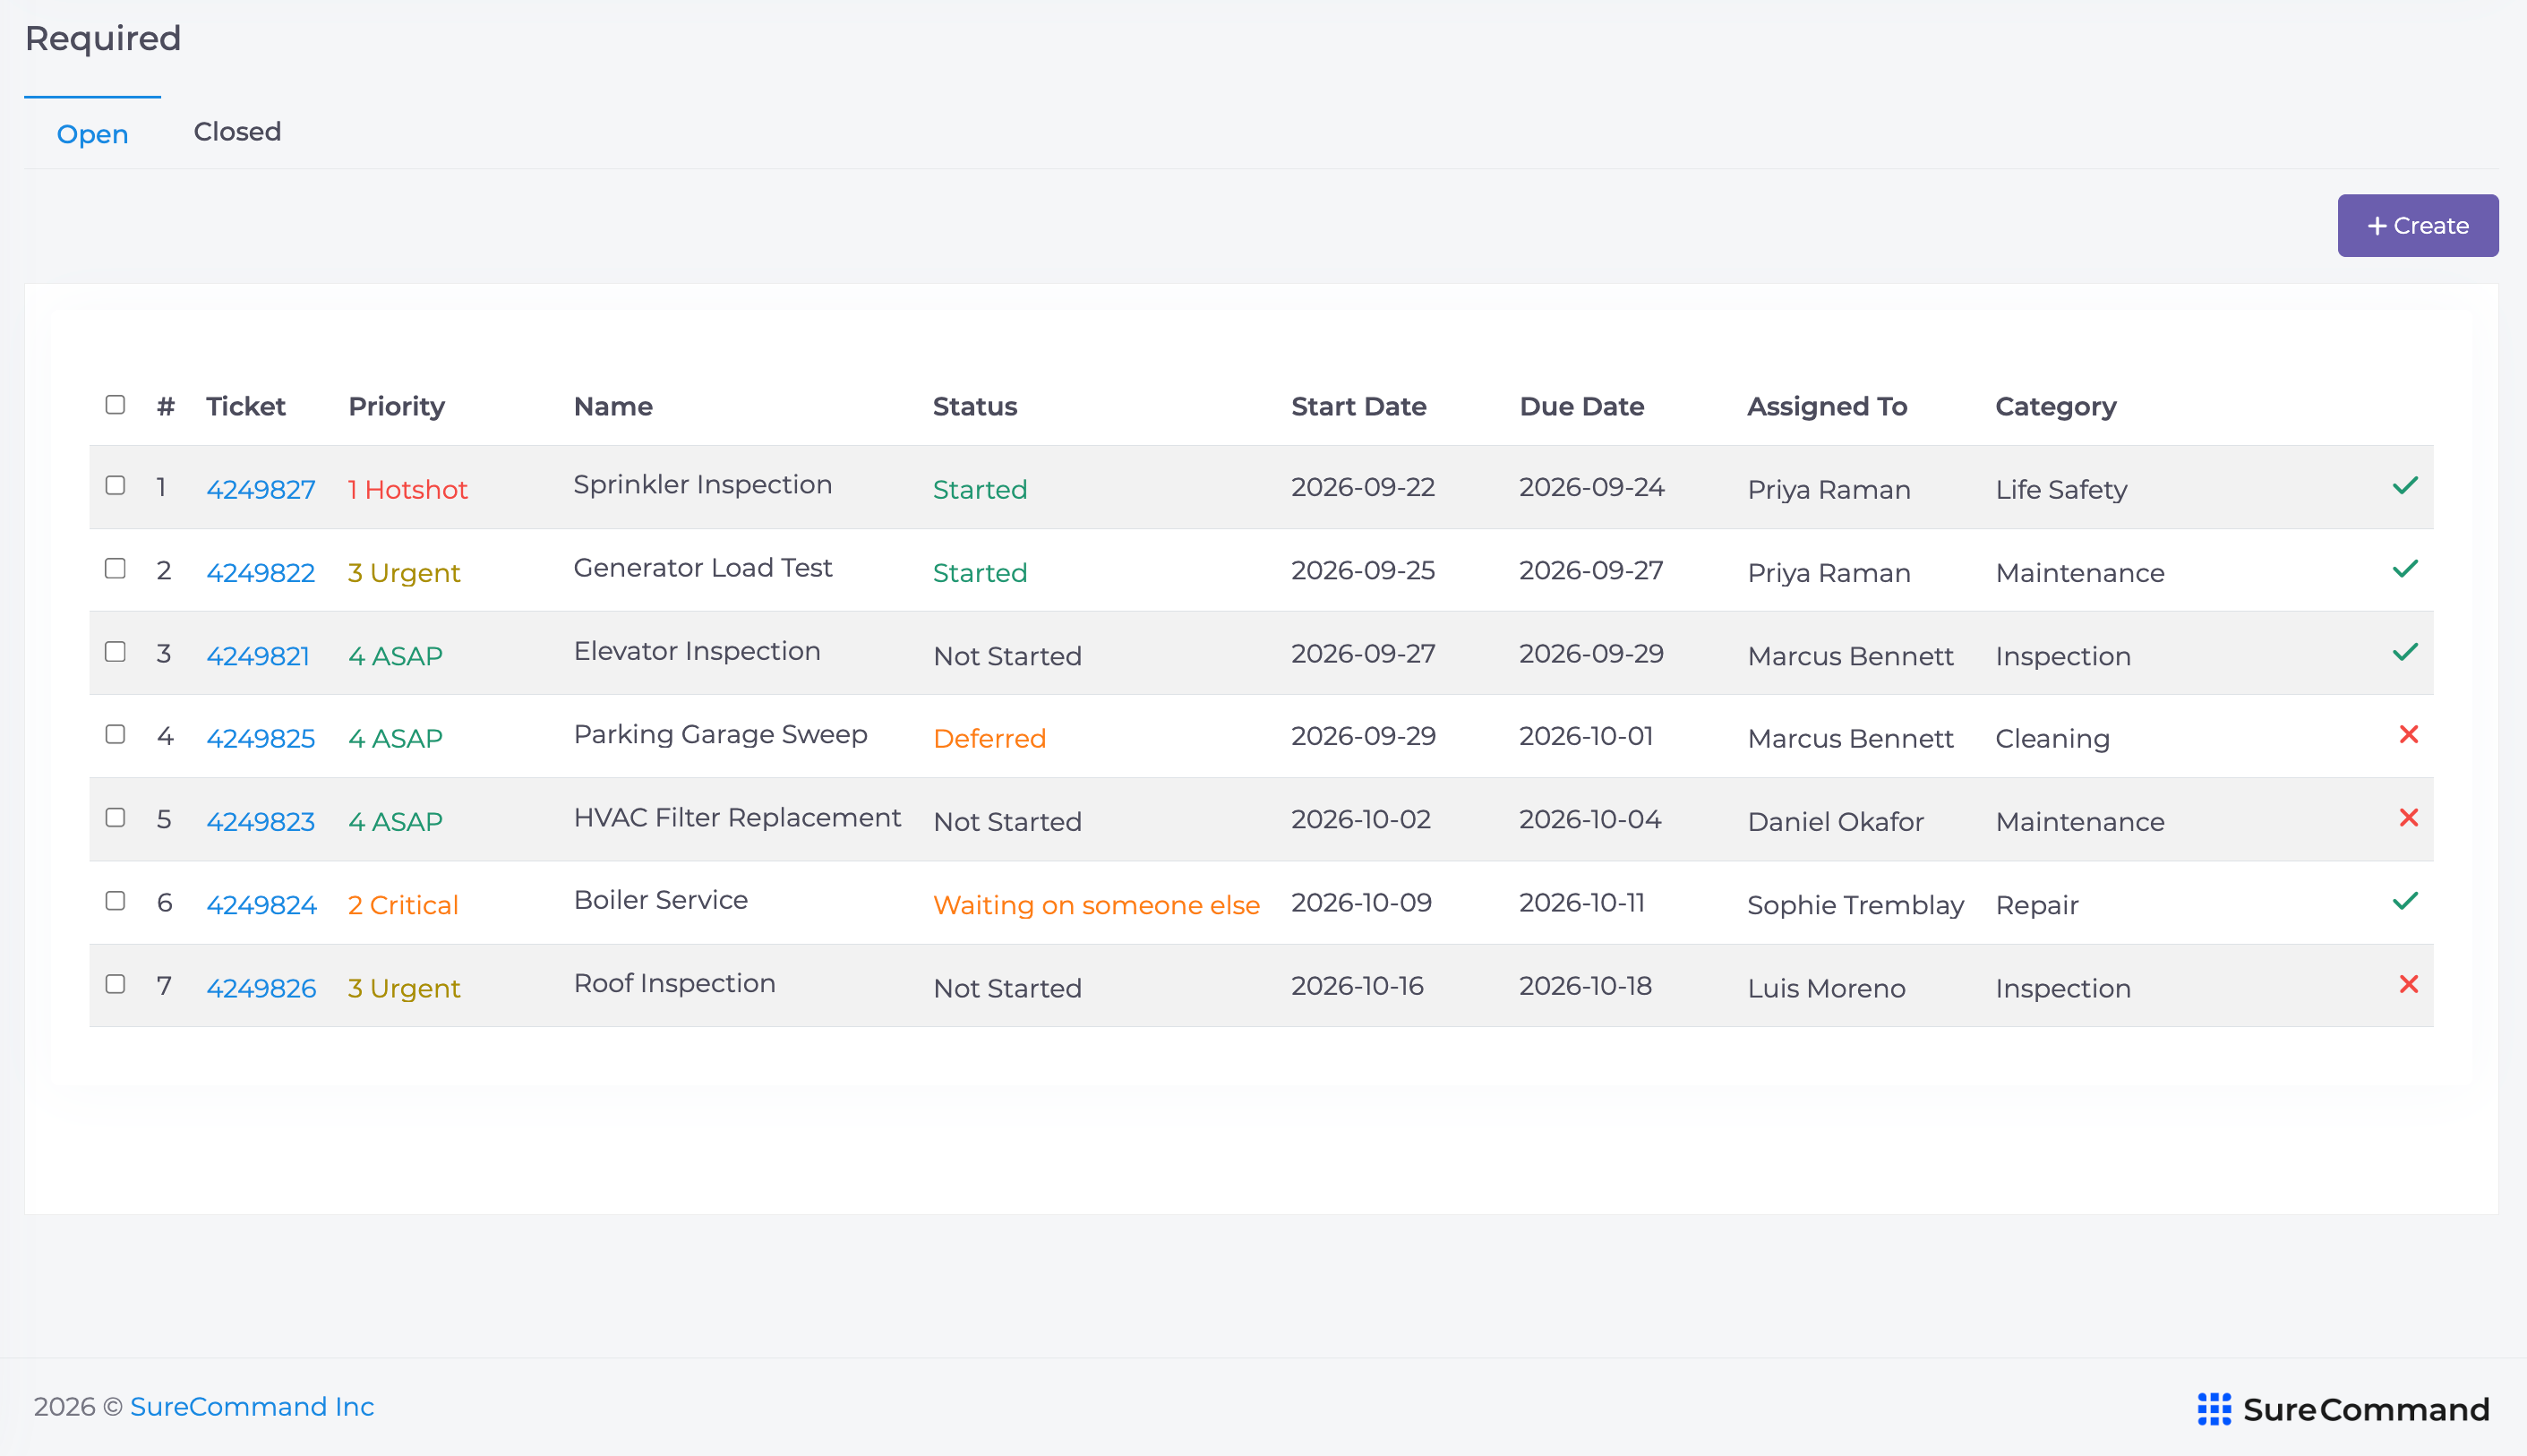The image size is (2527, 1456).
Task: Click the red X on Parking Garage Sweep row
Action: coord(2408,735)
